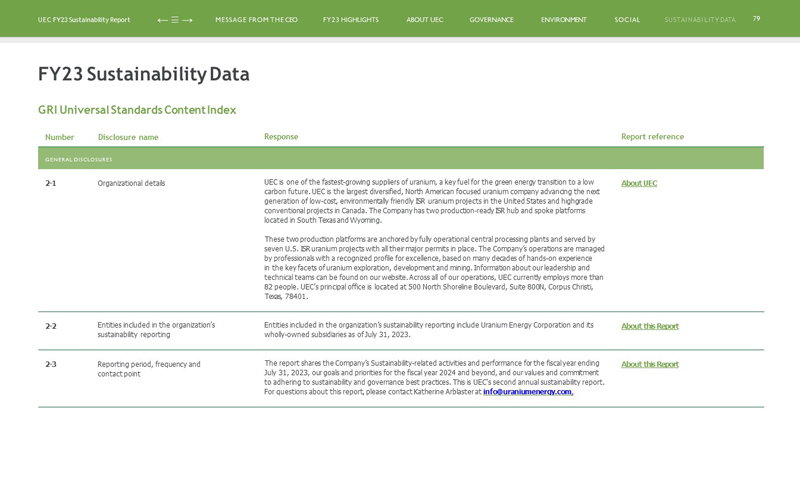
Task: Open Message from the CEO section
Action: 256,20
